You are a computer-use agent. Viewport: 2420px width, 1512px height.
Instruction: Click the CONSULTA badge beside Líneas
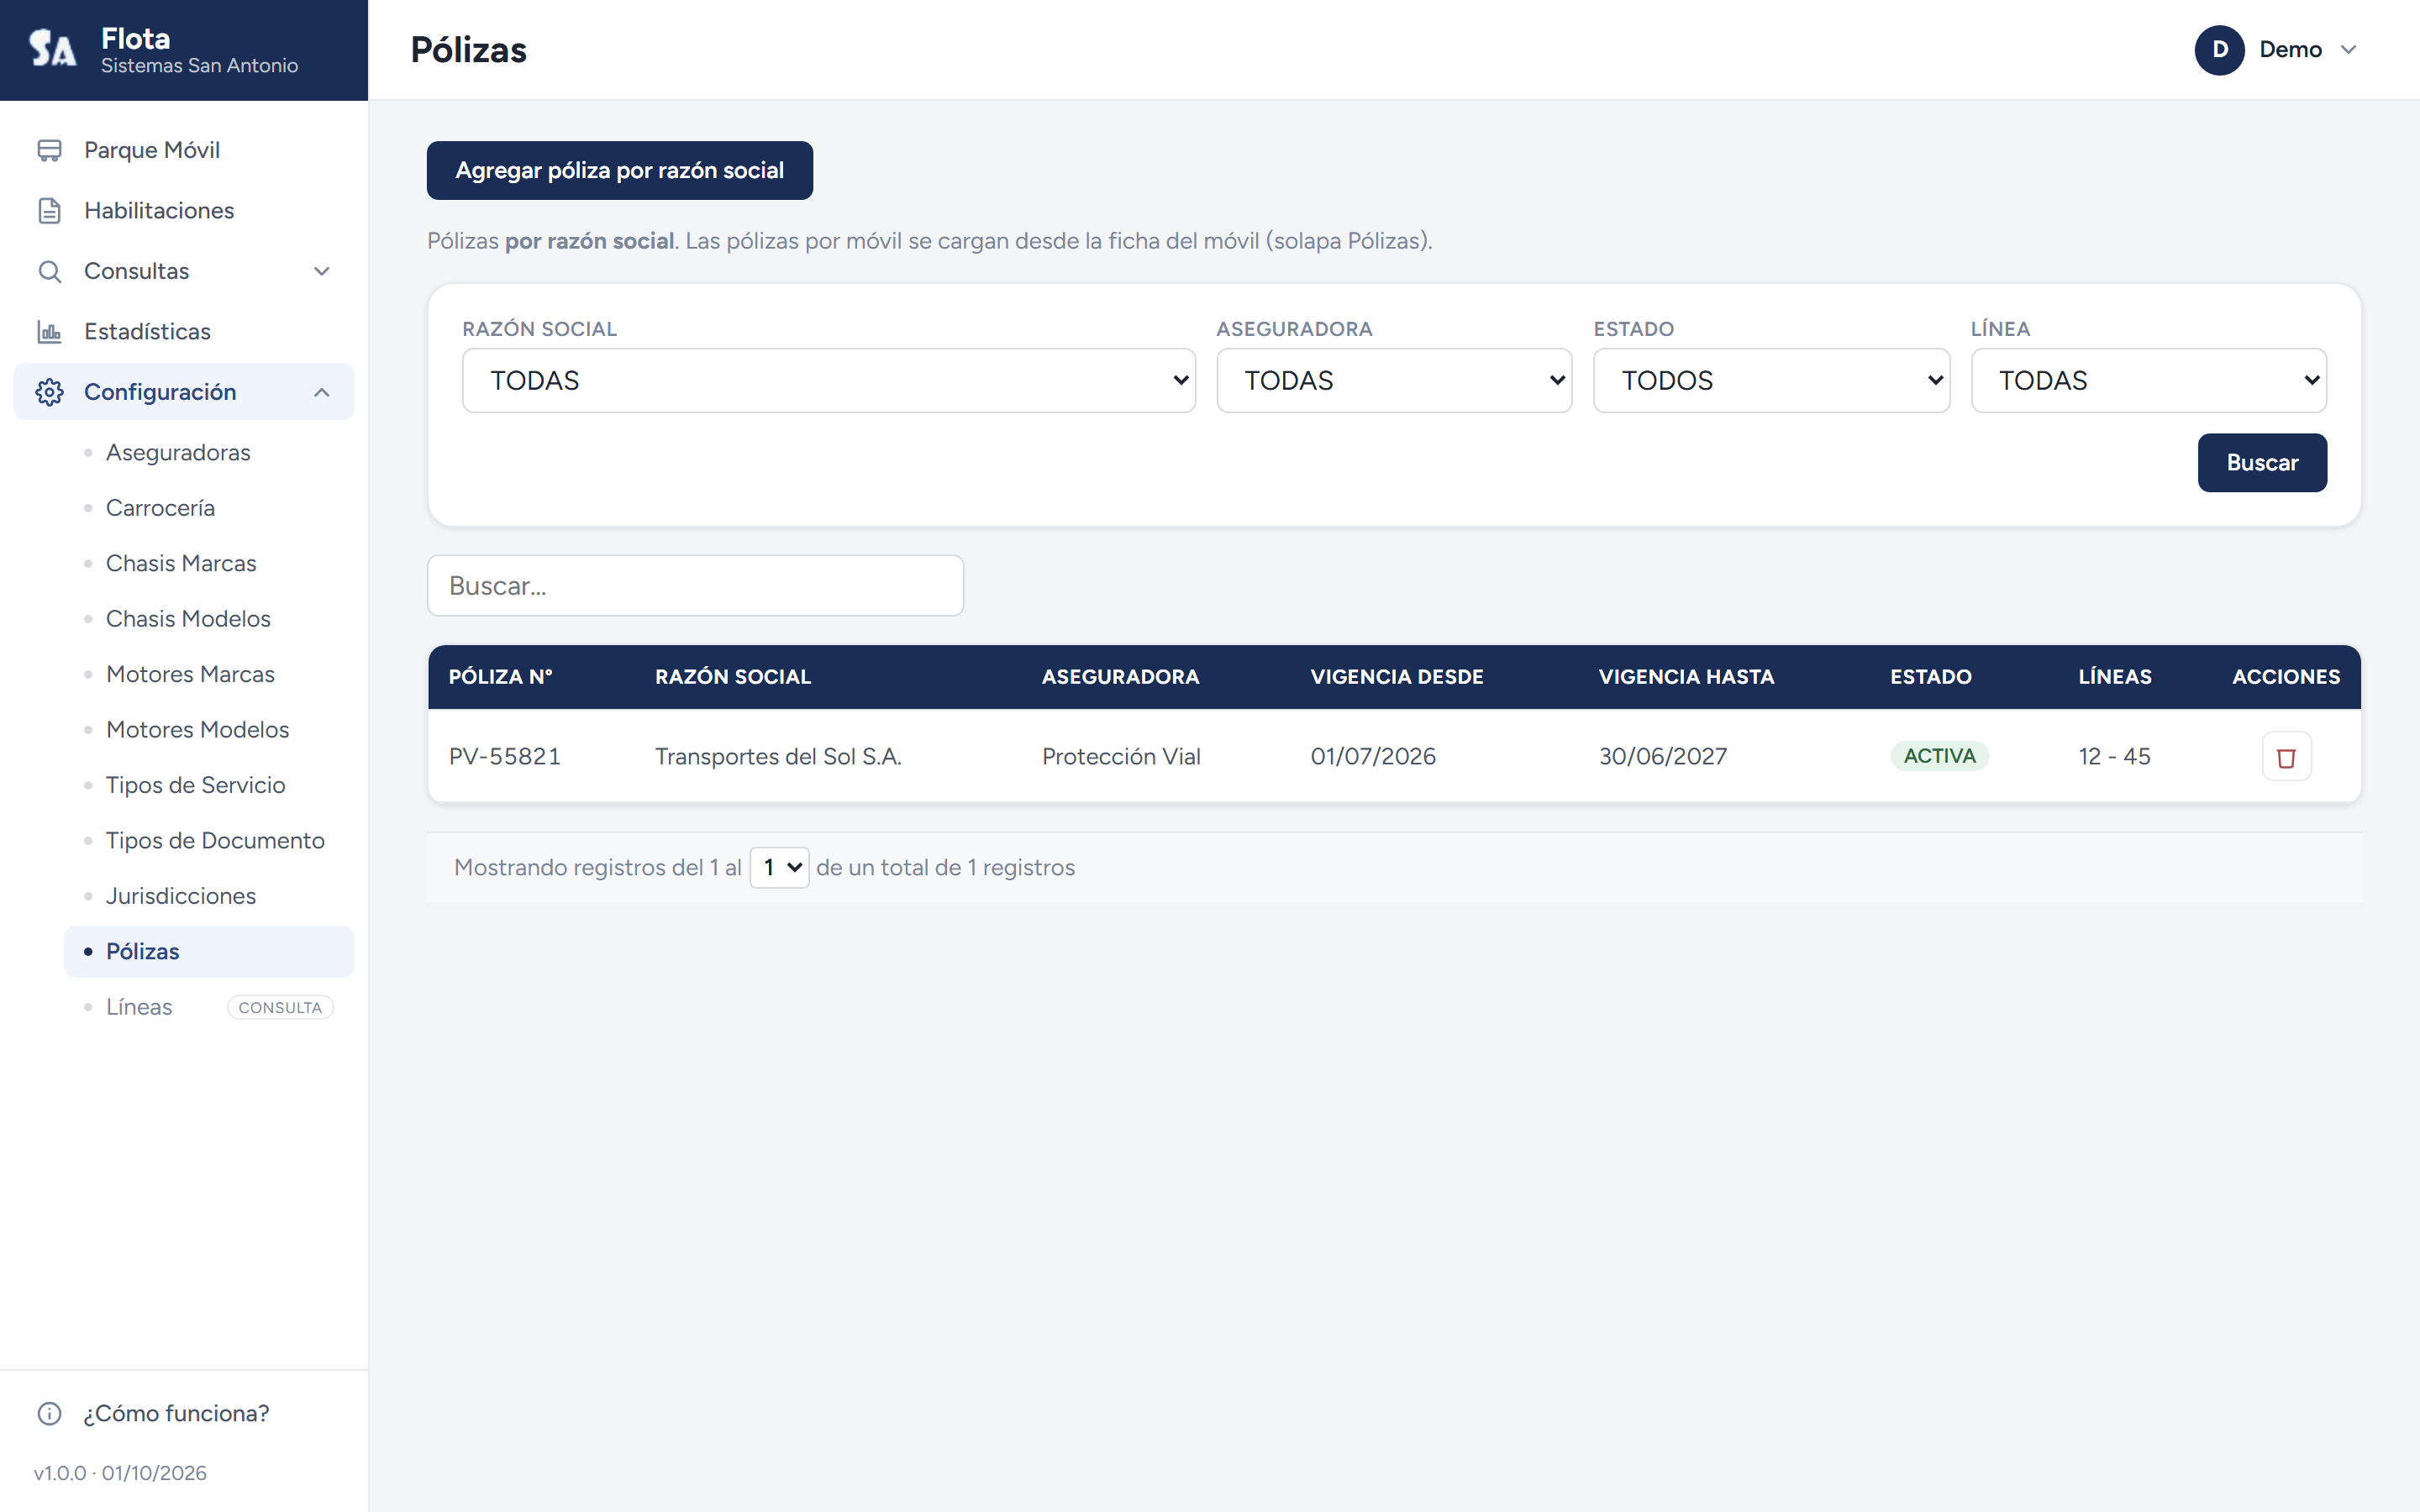click(x=280, y=1007)
